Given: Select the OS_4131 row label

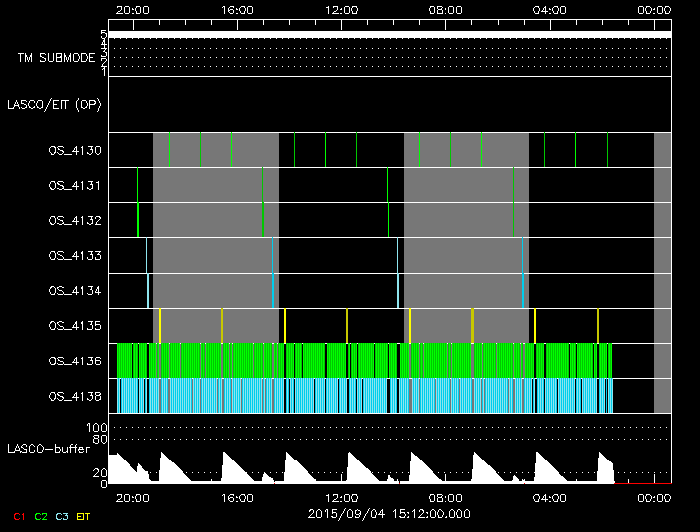Looking at the screenshot, I should point(75,186).
